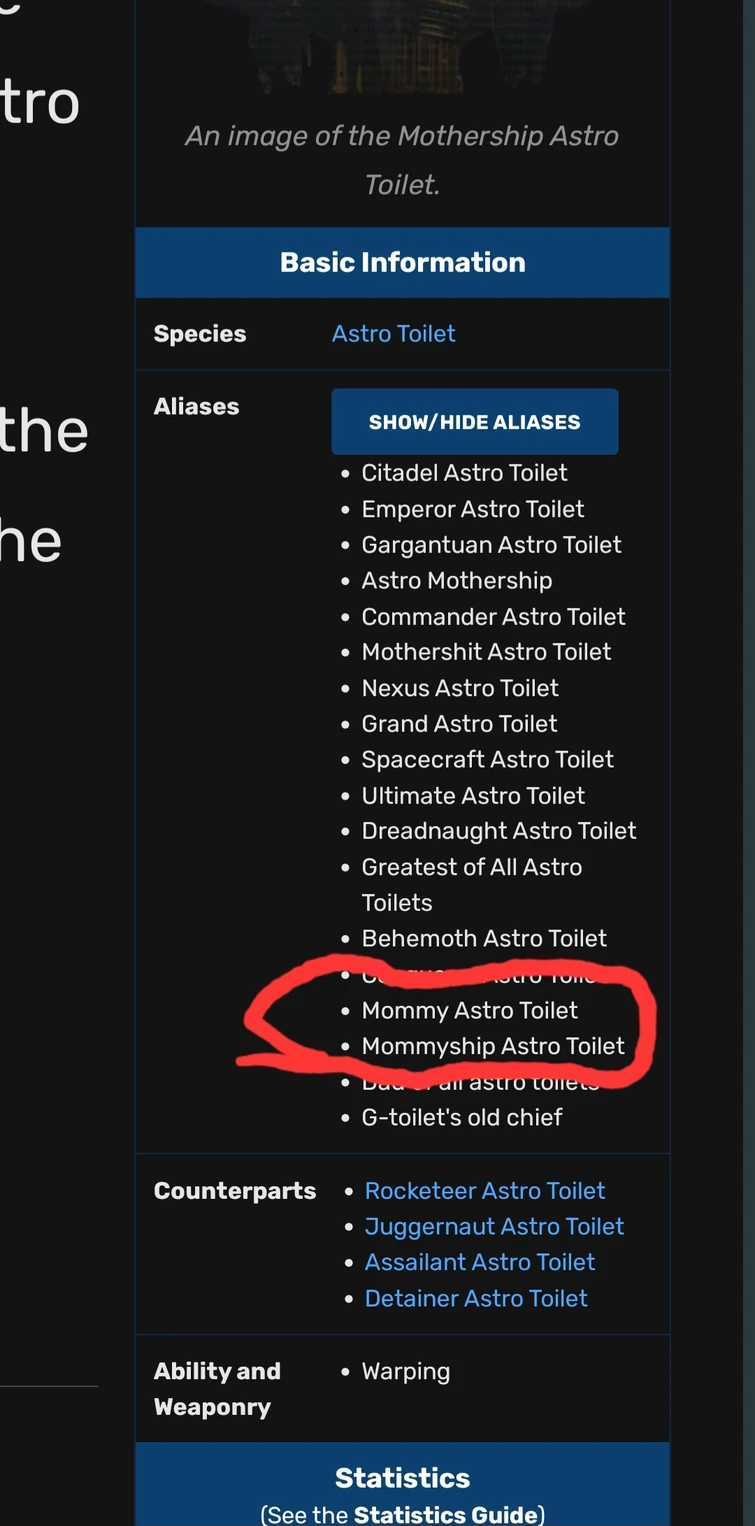Click the SHOW/HIDE ALIASES button
The image size is (755, 1526).
474,421
